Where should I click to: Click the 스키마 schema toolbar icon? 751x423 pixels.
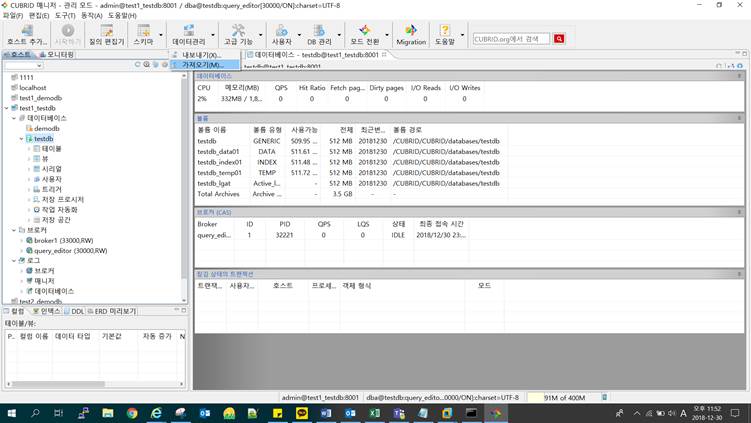coord(143,34)
